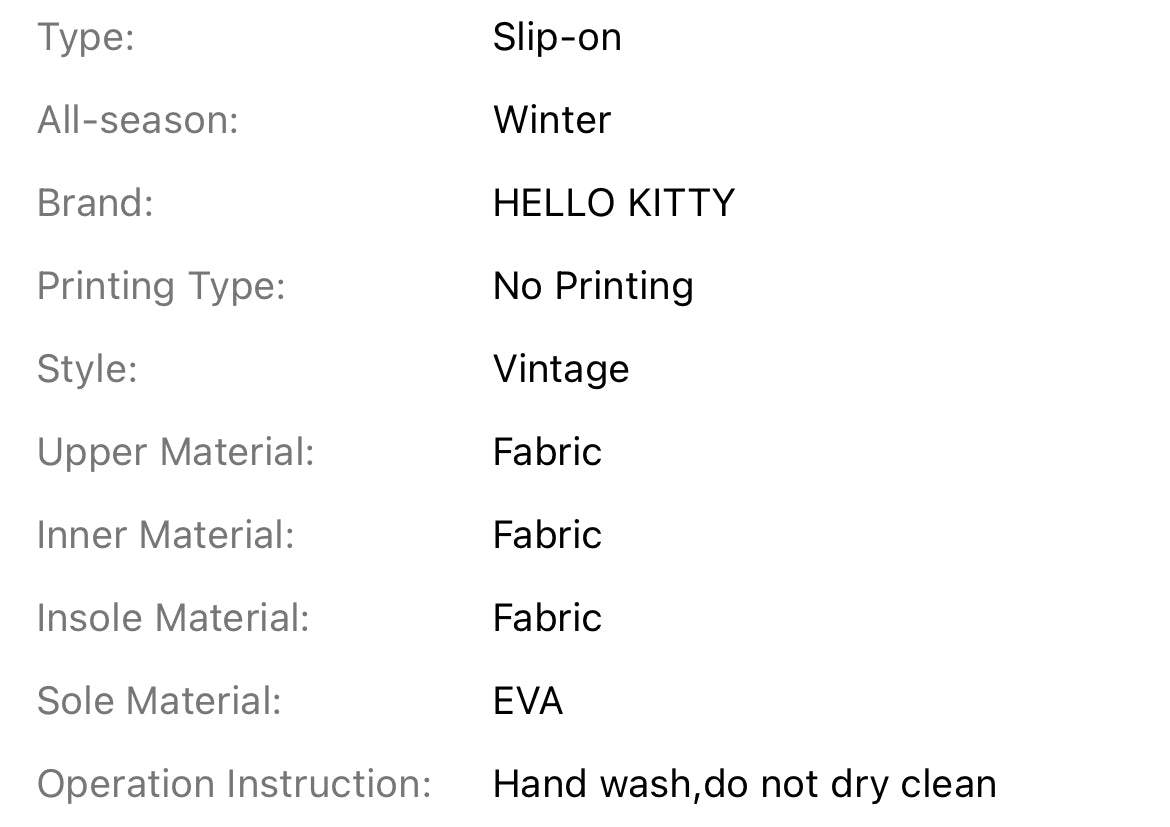The image size is (1170, 827).
Task: Click the 'Type:' label
Action: point(86,38)
